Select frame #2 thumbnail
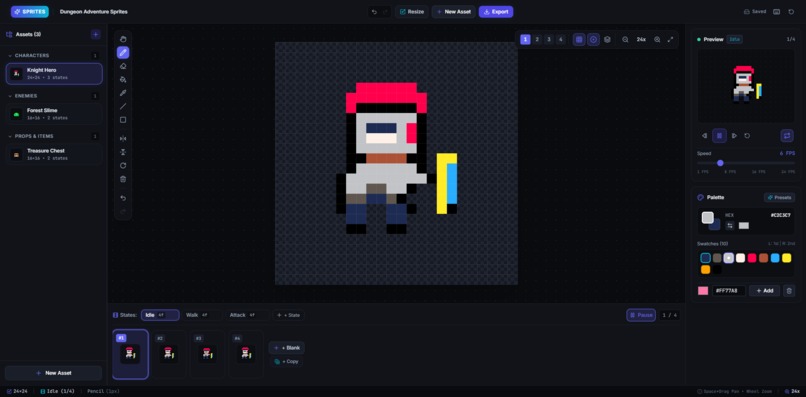The image size is (806, 397). point(169,354)
